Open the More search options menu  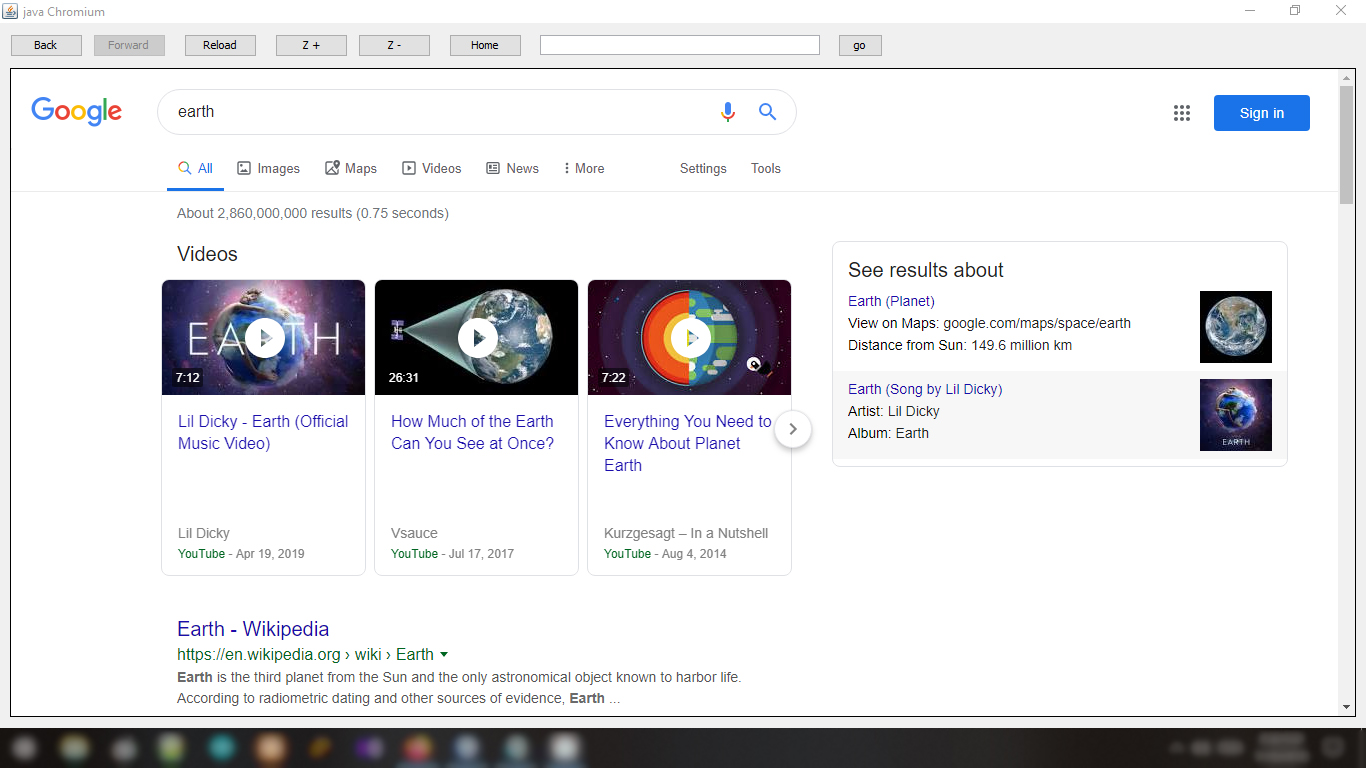584,168
